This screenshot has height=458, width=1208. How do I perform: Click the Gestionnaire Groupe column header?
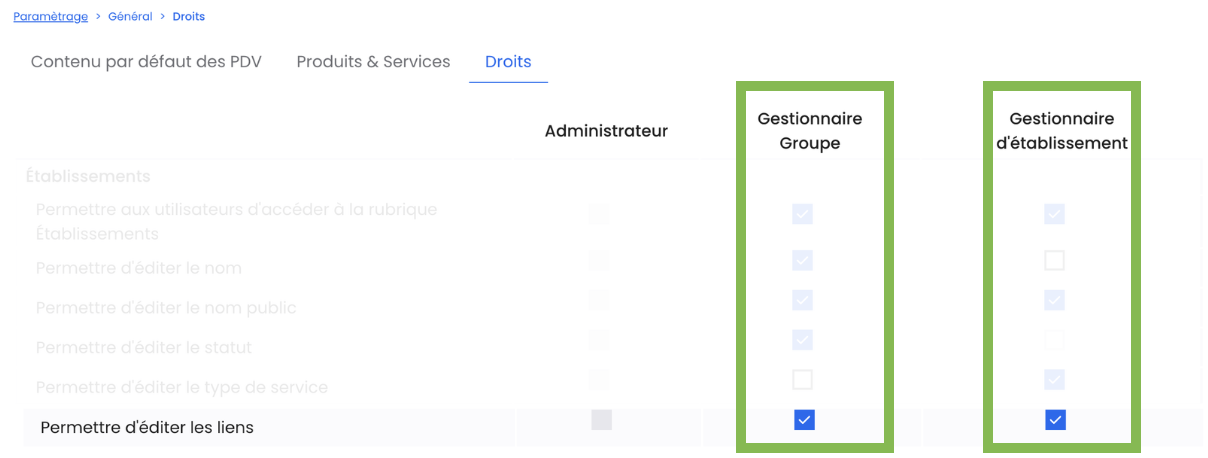point(810,131)
